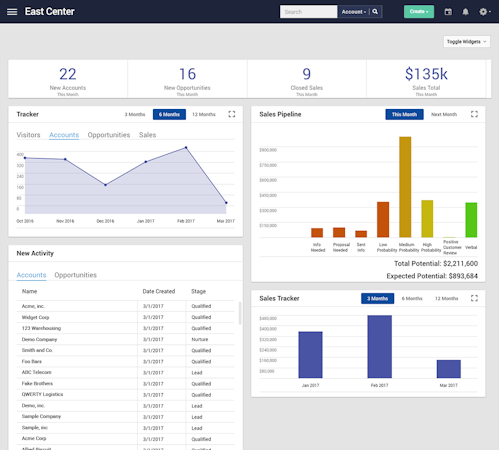Click into the Search field
499x450 pixels.
point(308,12)
